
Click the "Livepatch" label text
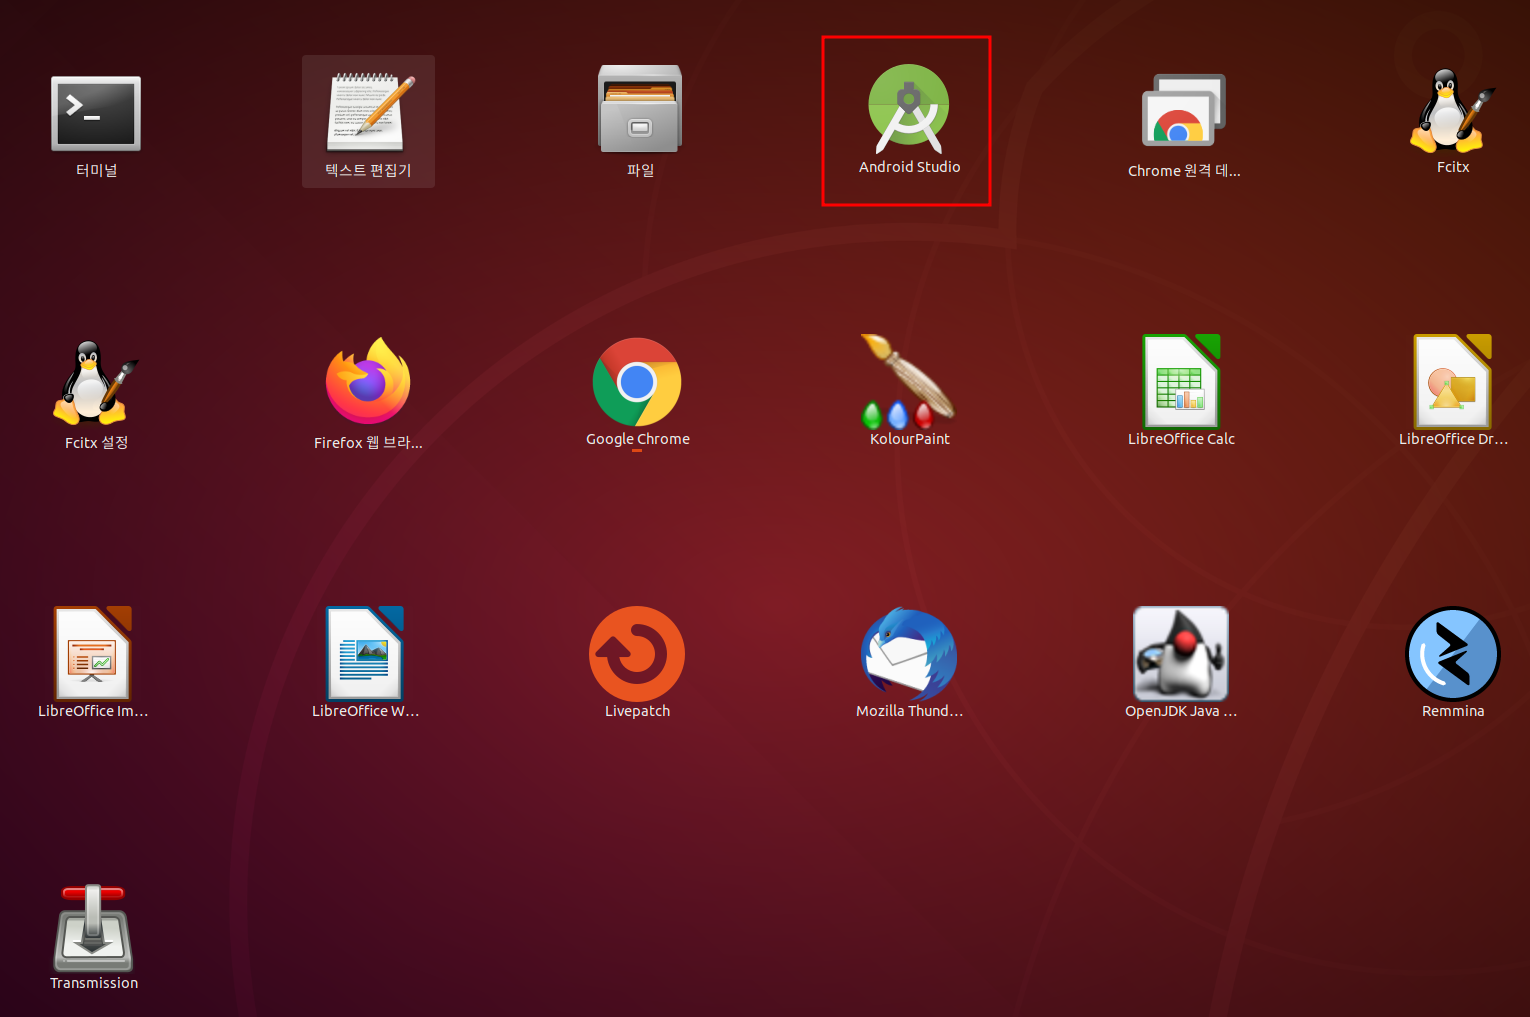pyautogui.click(x=637, y=711)
